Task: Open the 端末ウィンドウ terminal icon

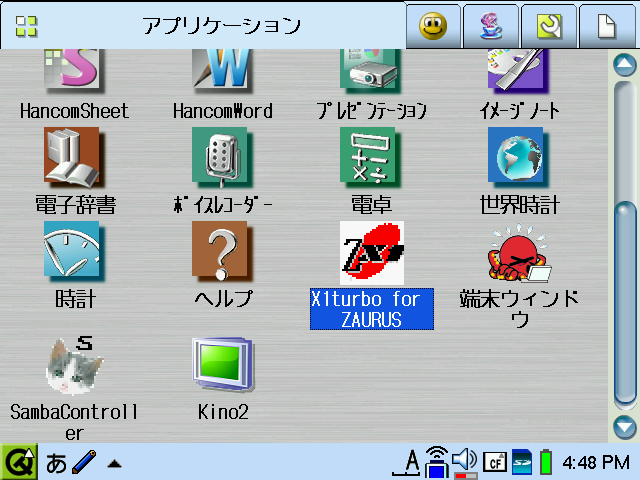Action: point(519,253)
